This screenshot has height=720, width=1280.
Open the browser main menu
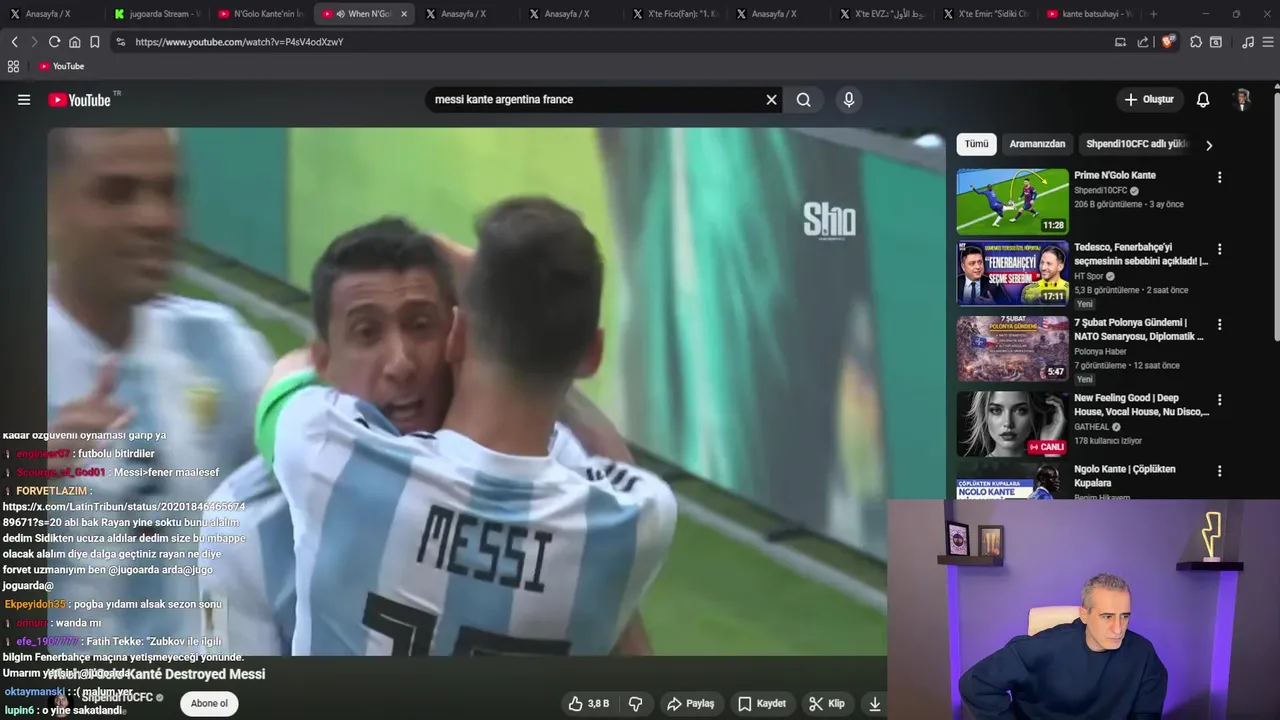pyautogui.click(x=1268, y=42)
